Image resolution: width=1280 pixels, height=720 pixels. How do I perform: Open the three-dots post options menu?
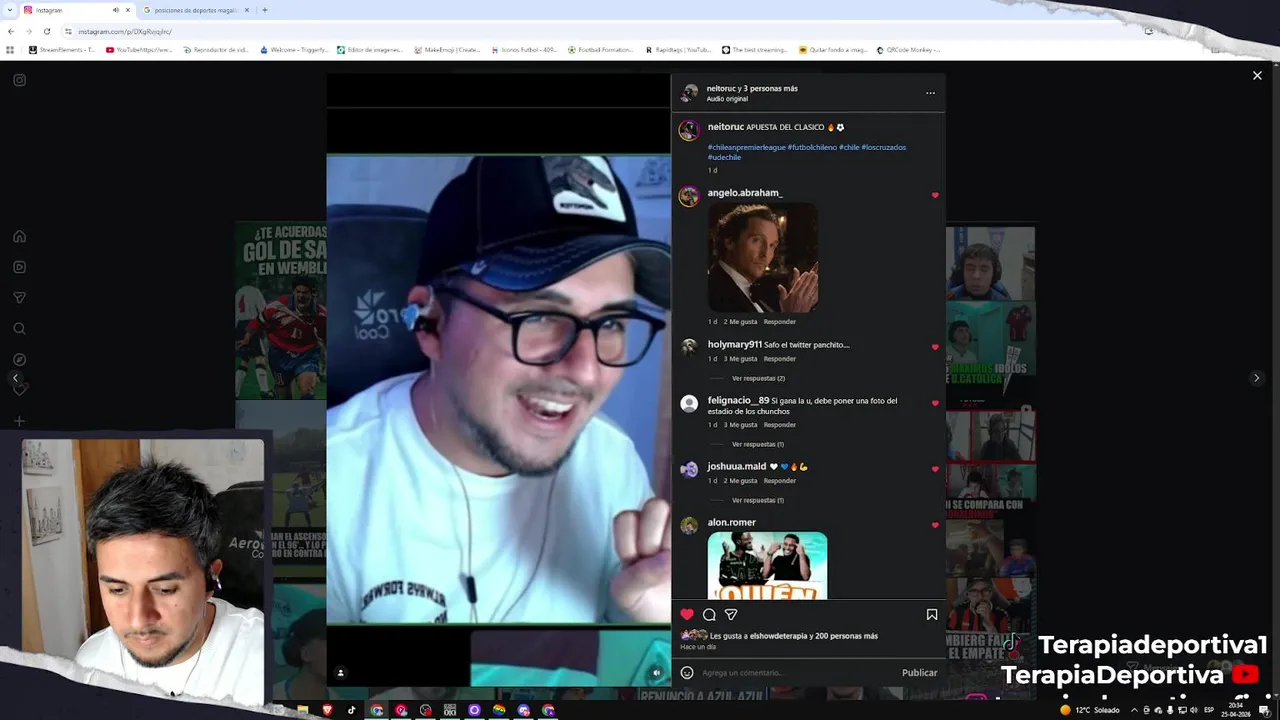tap(930, 93)
